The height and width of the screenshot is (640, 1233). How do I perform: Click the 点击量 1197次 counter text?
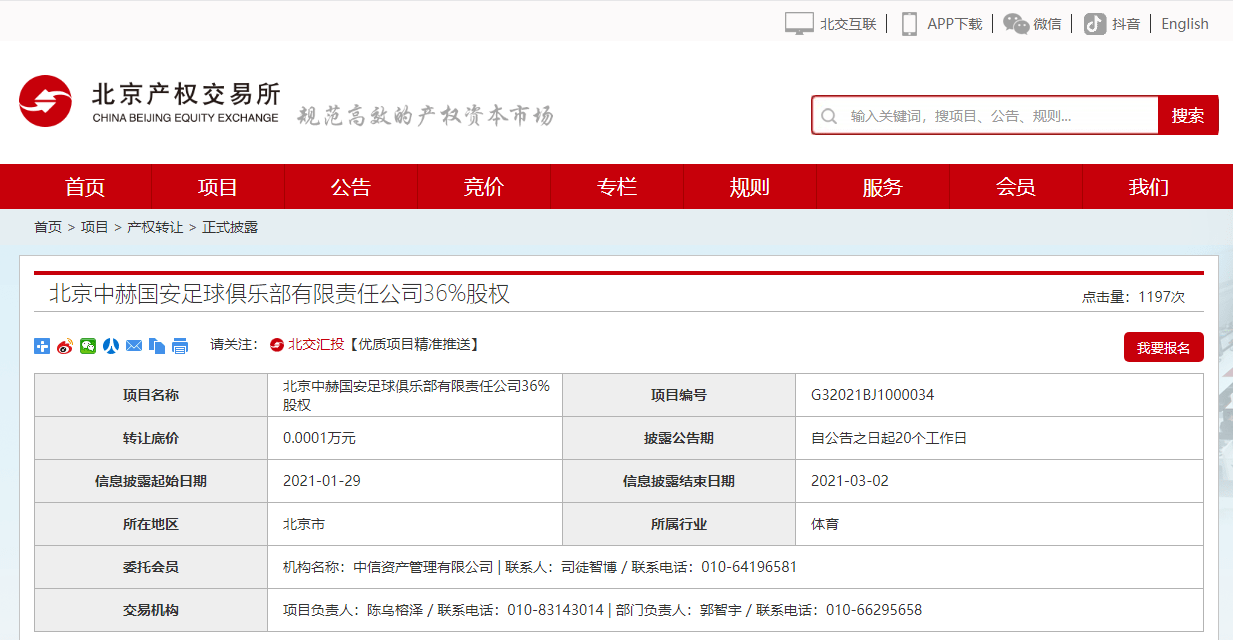(x=1133, y=297)
